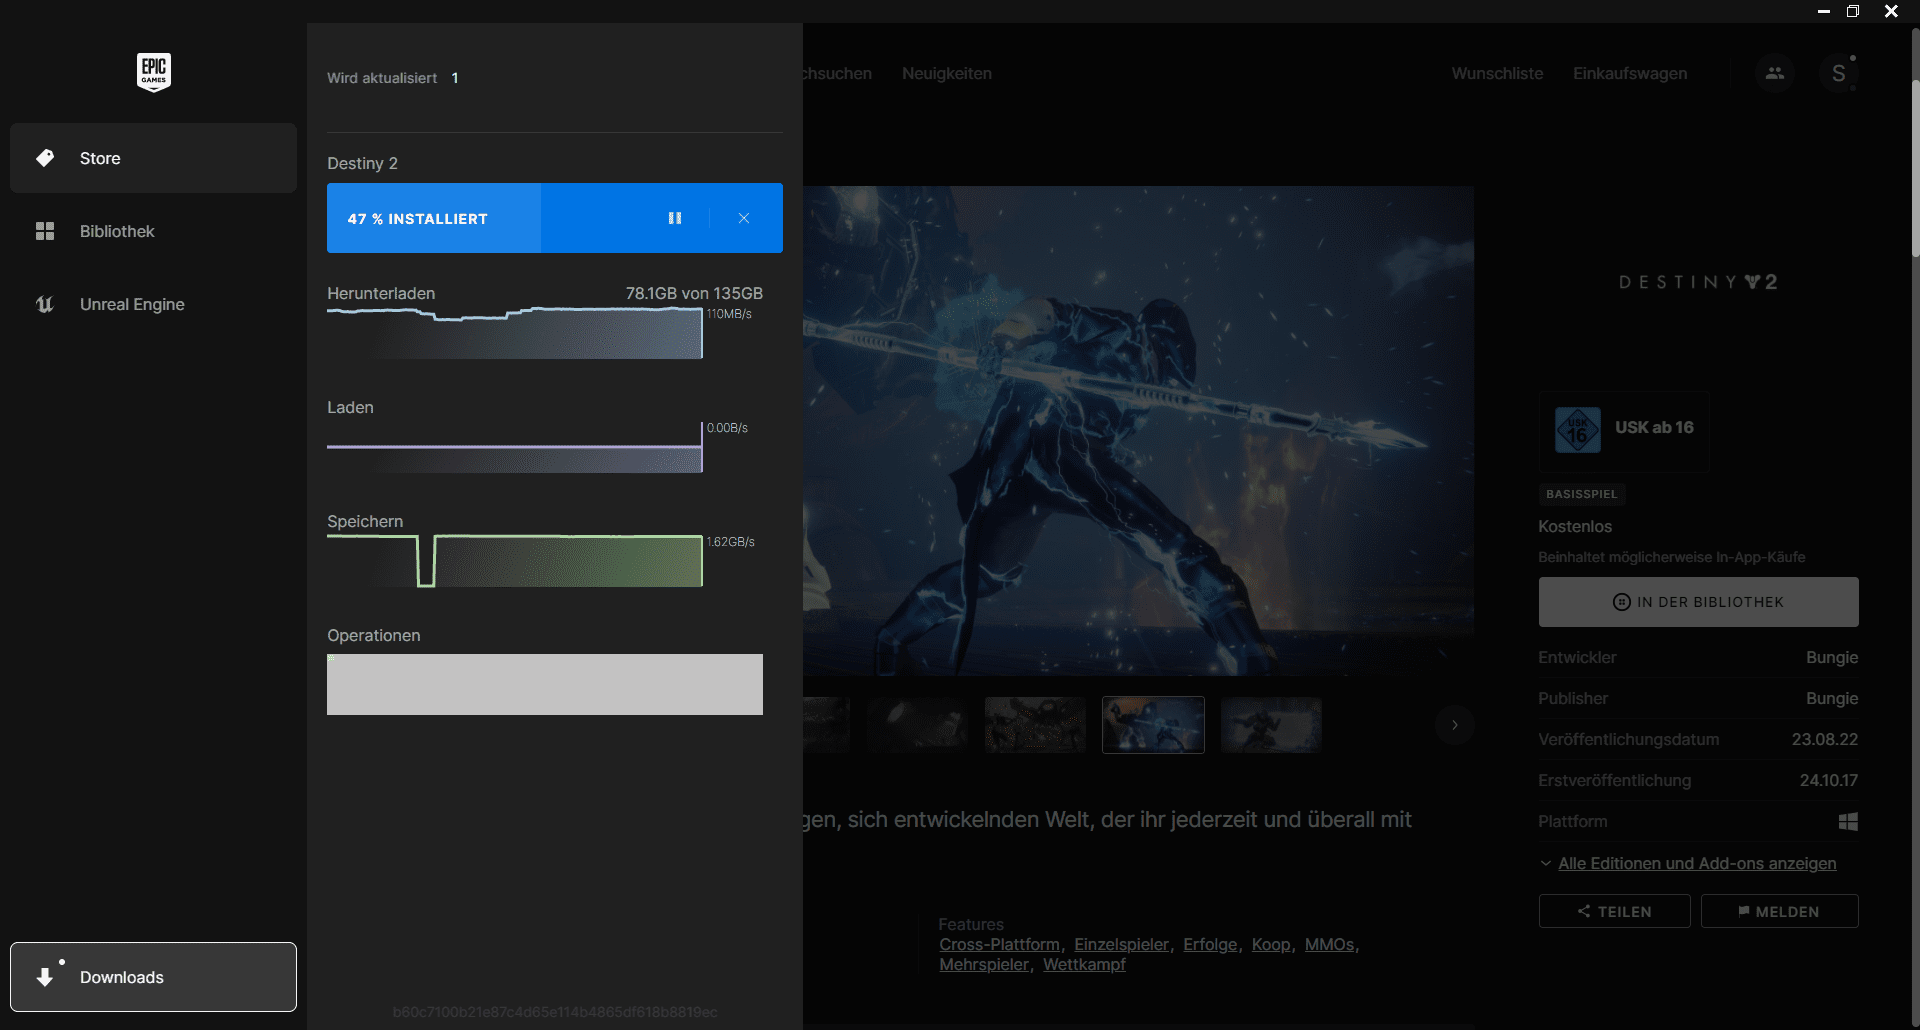Click the Windows platform icon
This screenshot has width=1920, height=1030.
pos(1848,821)
